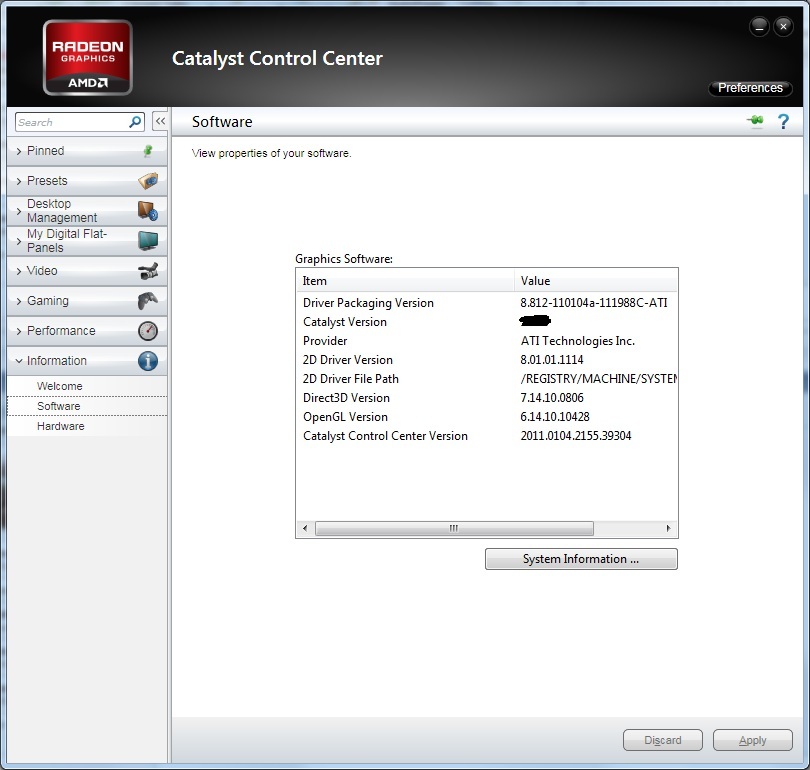Viewport: 810px width, 770px height.
Task: Click the System Information button
Action: coord(581,559)
